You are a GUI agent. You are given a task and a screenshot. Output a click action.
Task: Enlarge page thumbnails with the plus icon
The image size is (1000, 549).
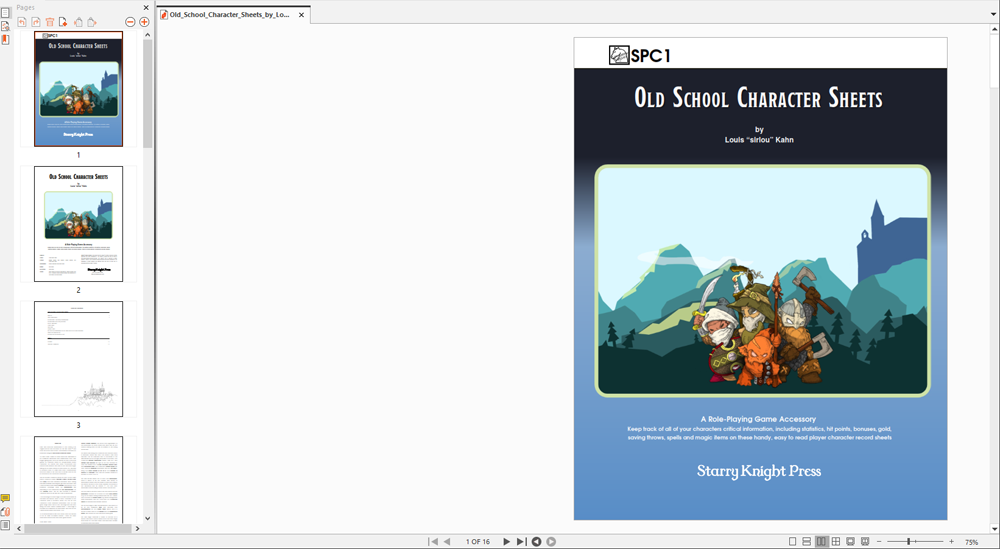pos(144,22)
